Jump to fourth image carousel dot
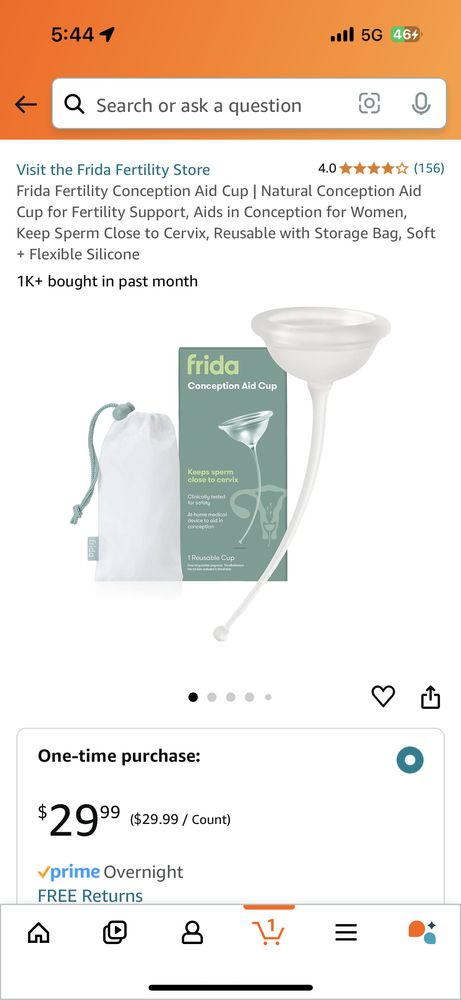The height and width of the screenshot is (1000, 461). pyautogui.click(x=249, y=697)
